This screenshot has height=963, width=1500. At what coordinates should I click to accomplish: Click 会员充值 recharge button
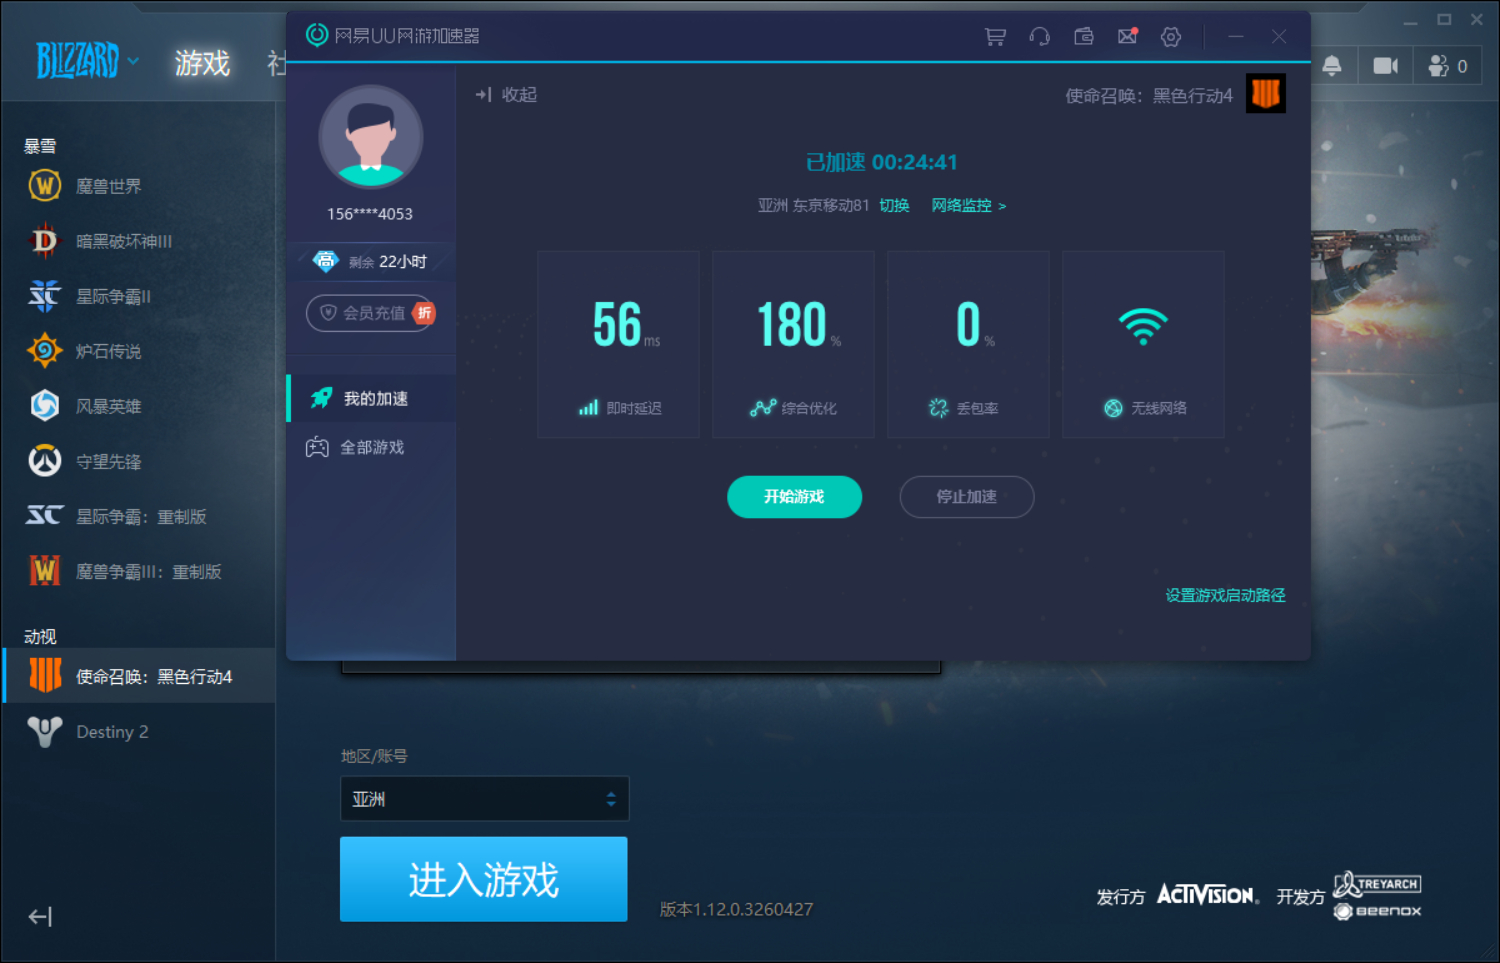click(371, 313)
